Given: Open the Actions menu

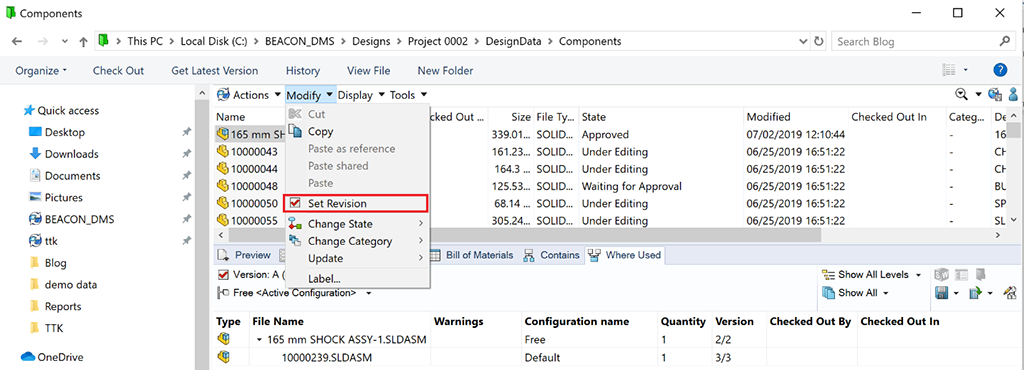Looking at the screenshot, I should tap(249, 95).
